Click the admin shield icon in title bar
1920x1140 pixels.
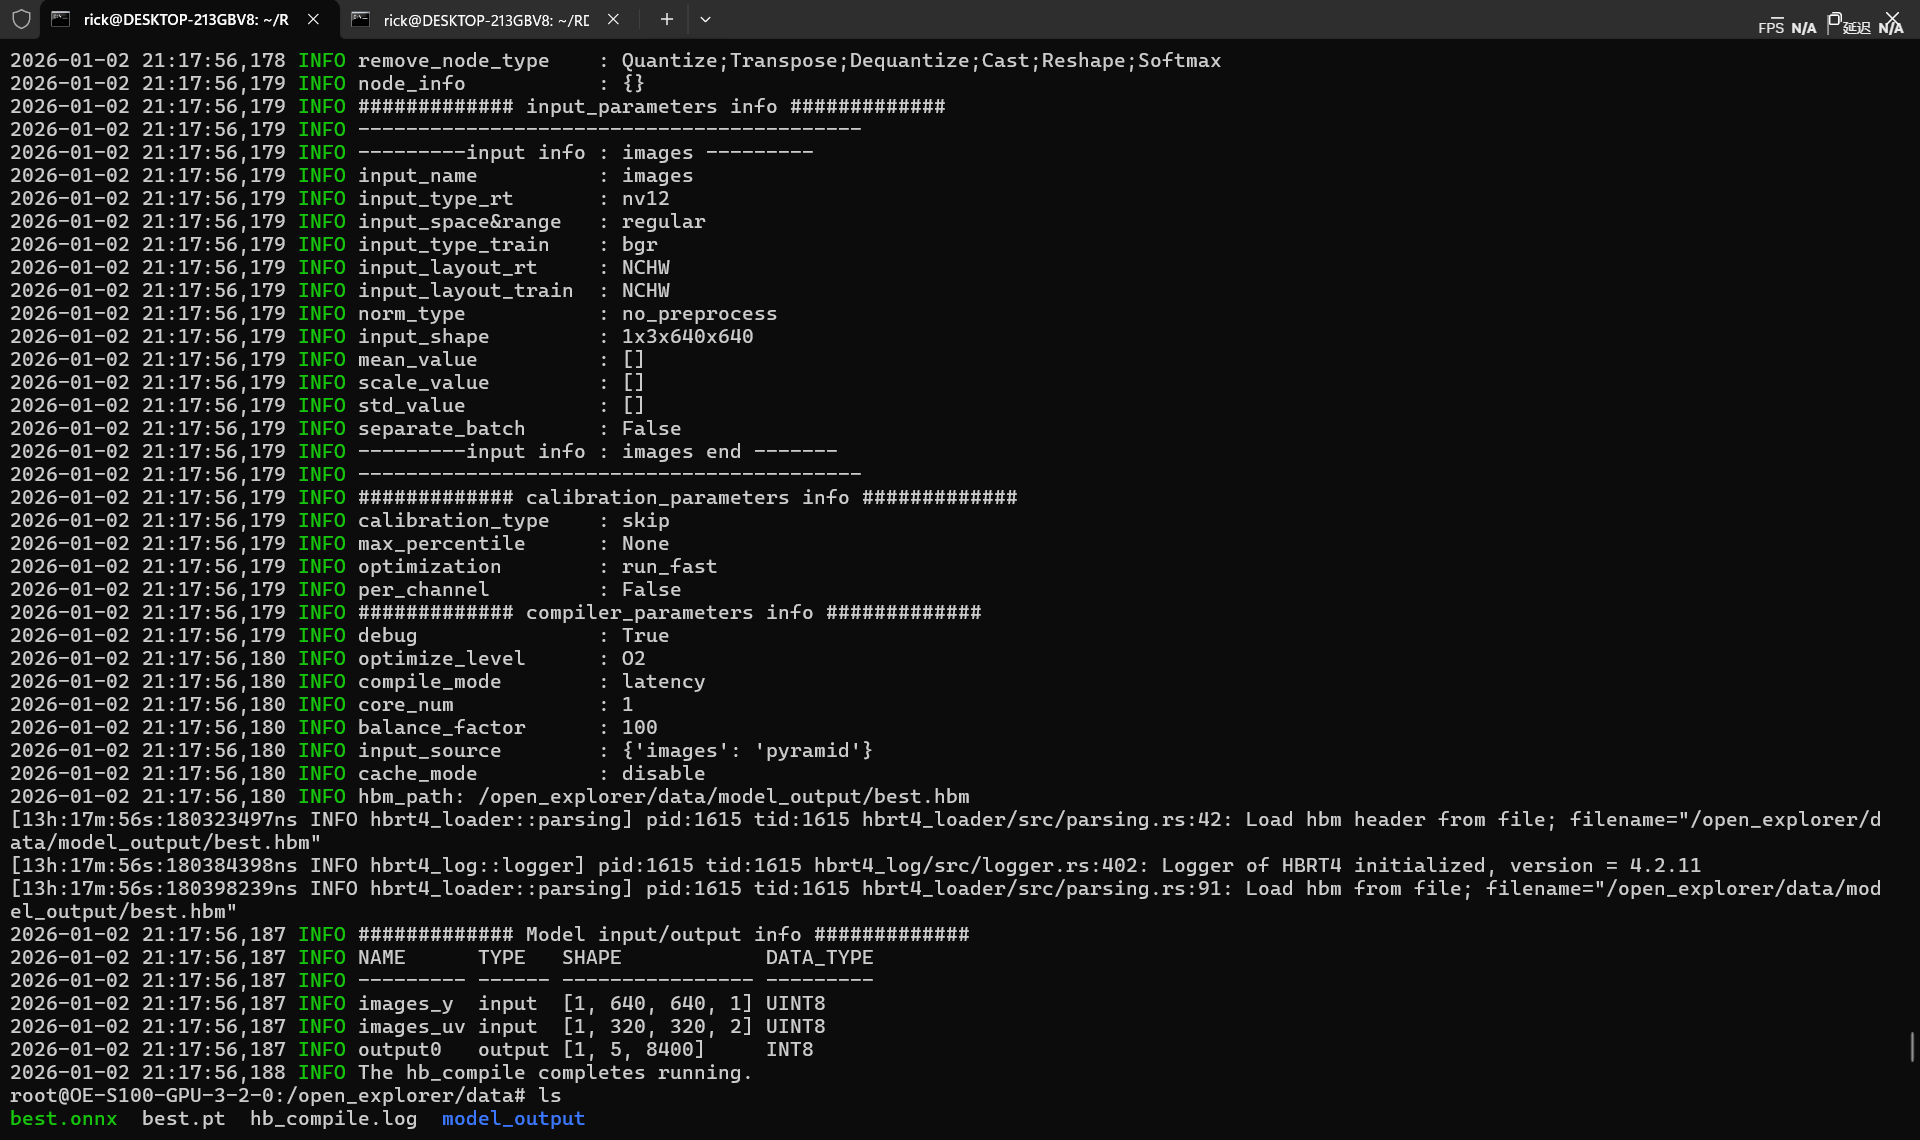[x=21, y=19]
